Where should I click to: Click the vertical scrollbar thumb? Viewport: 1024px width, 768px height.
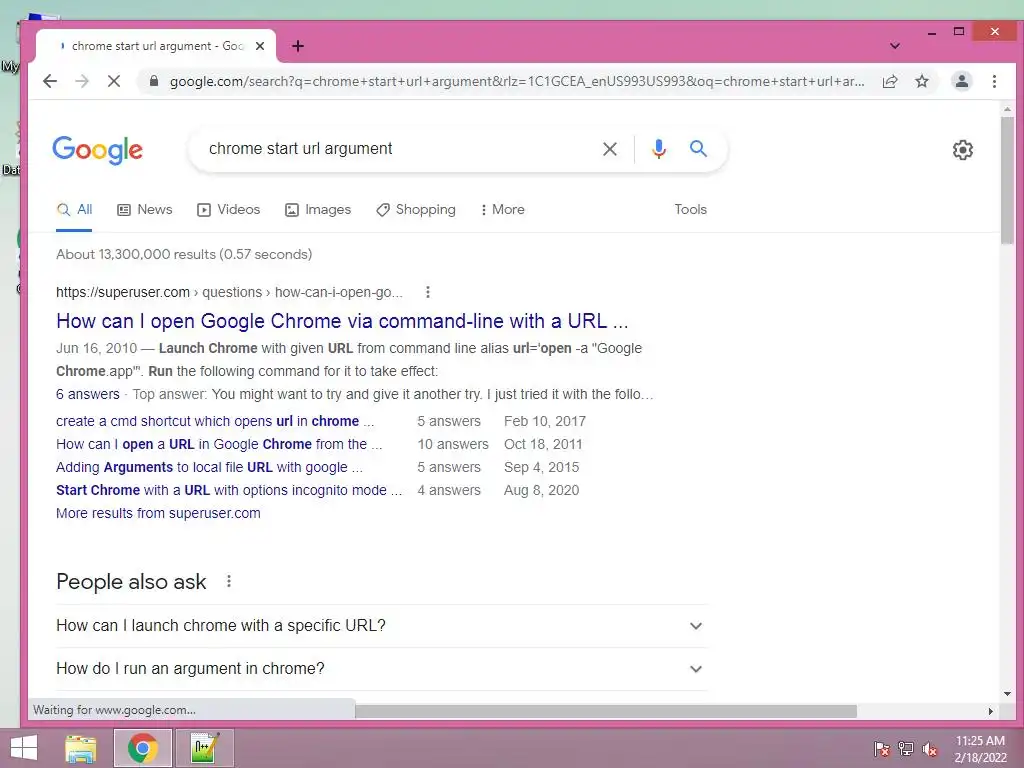click(x=1007, y=180)
